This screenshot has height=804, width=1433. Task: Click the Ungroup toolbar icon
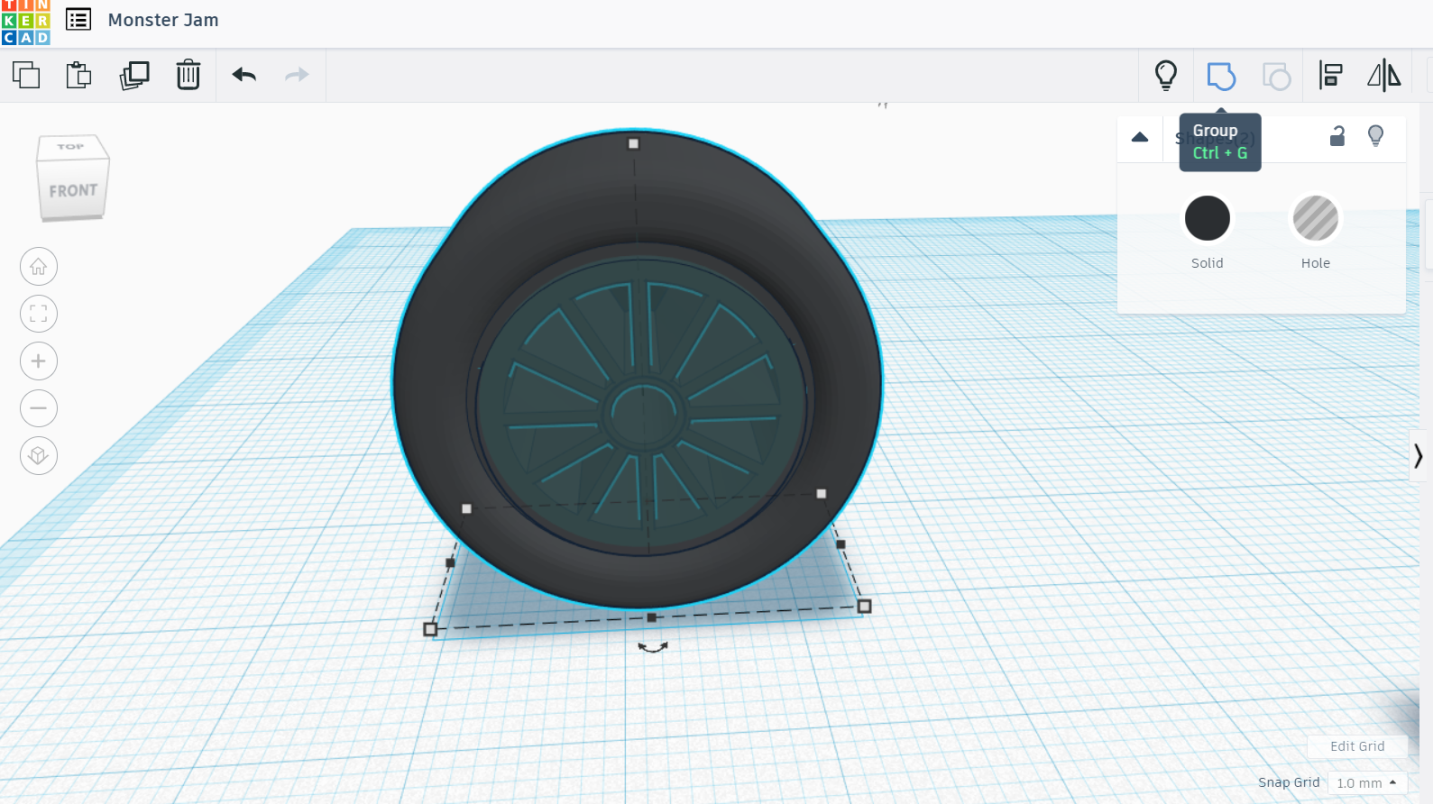click(1276, 75)
